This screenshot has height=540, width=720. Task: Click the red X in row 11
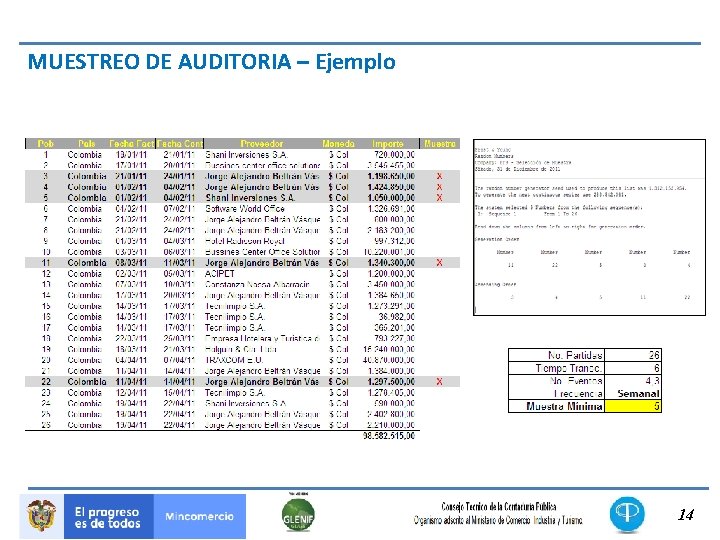pyautogui.click(x=439, y=263)
